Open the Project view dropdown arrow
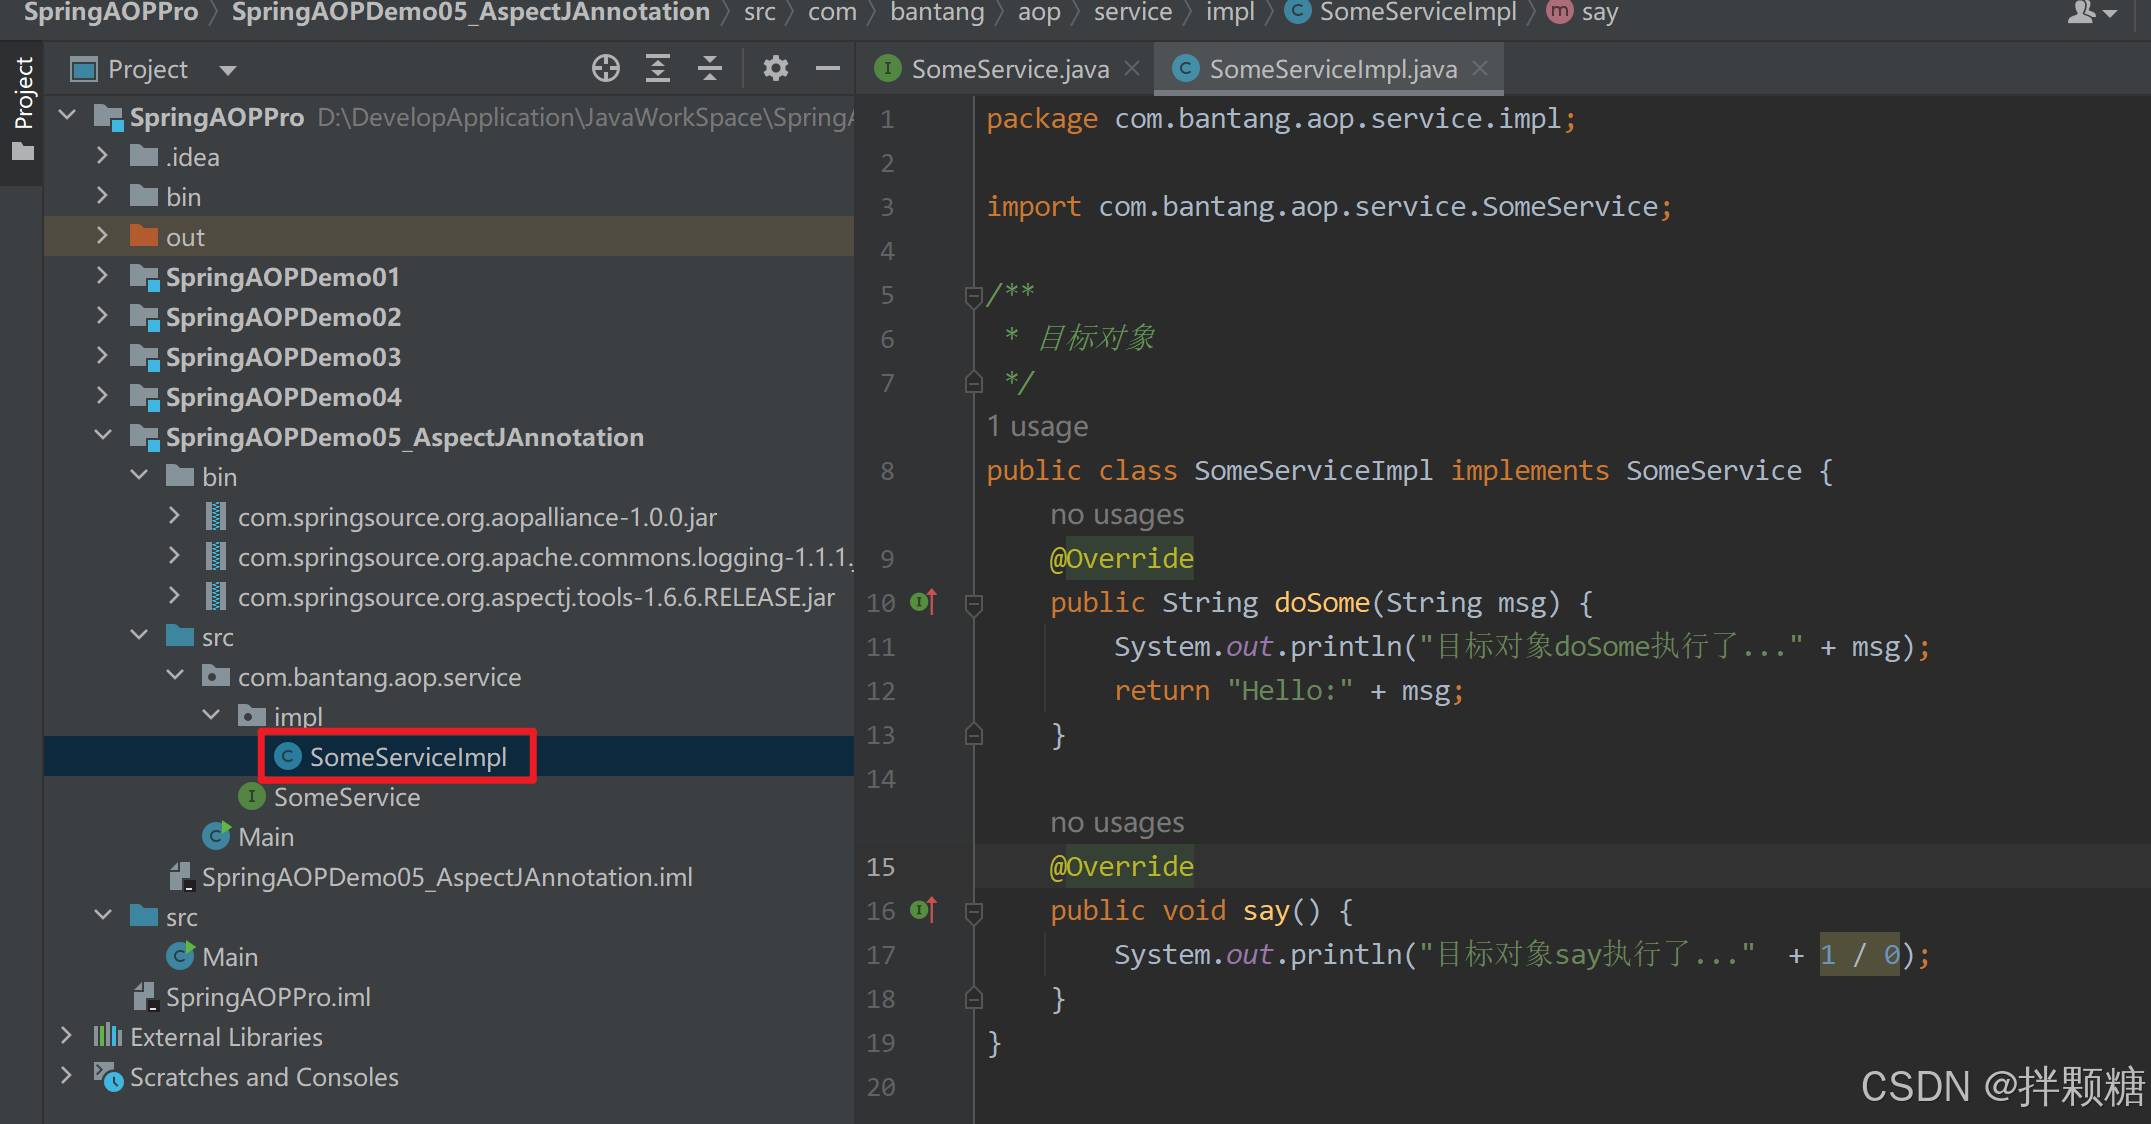Viewport: 2151px width, 1124px height. 228,70
